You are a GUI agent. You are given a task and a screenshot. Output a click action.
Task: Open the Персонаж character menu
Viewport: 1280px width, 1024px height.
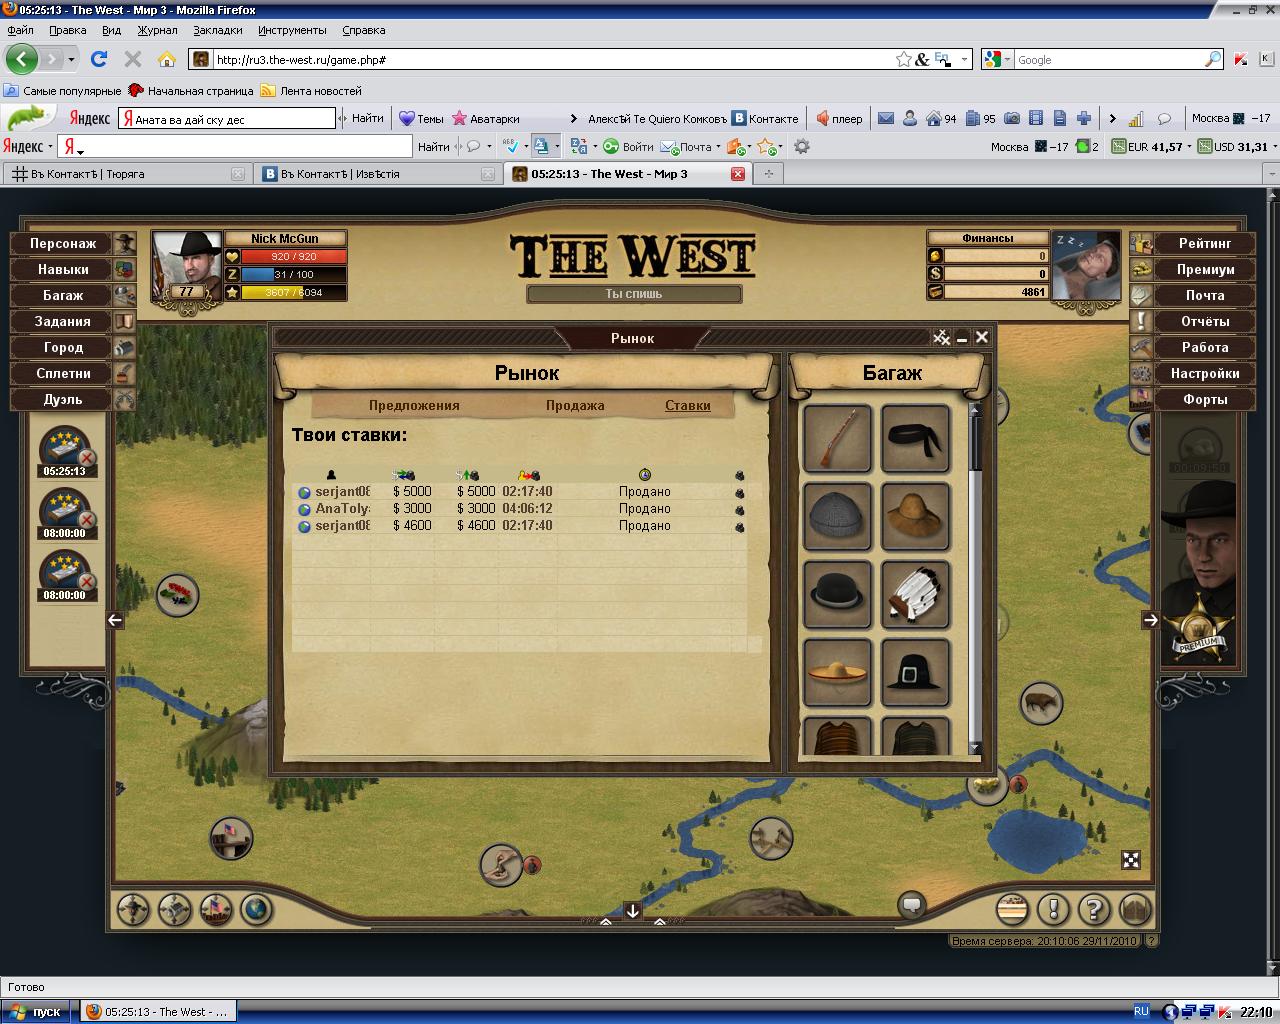coord(63,243)
